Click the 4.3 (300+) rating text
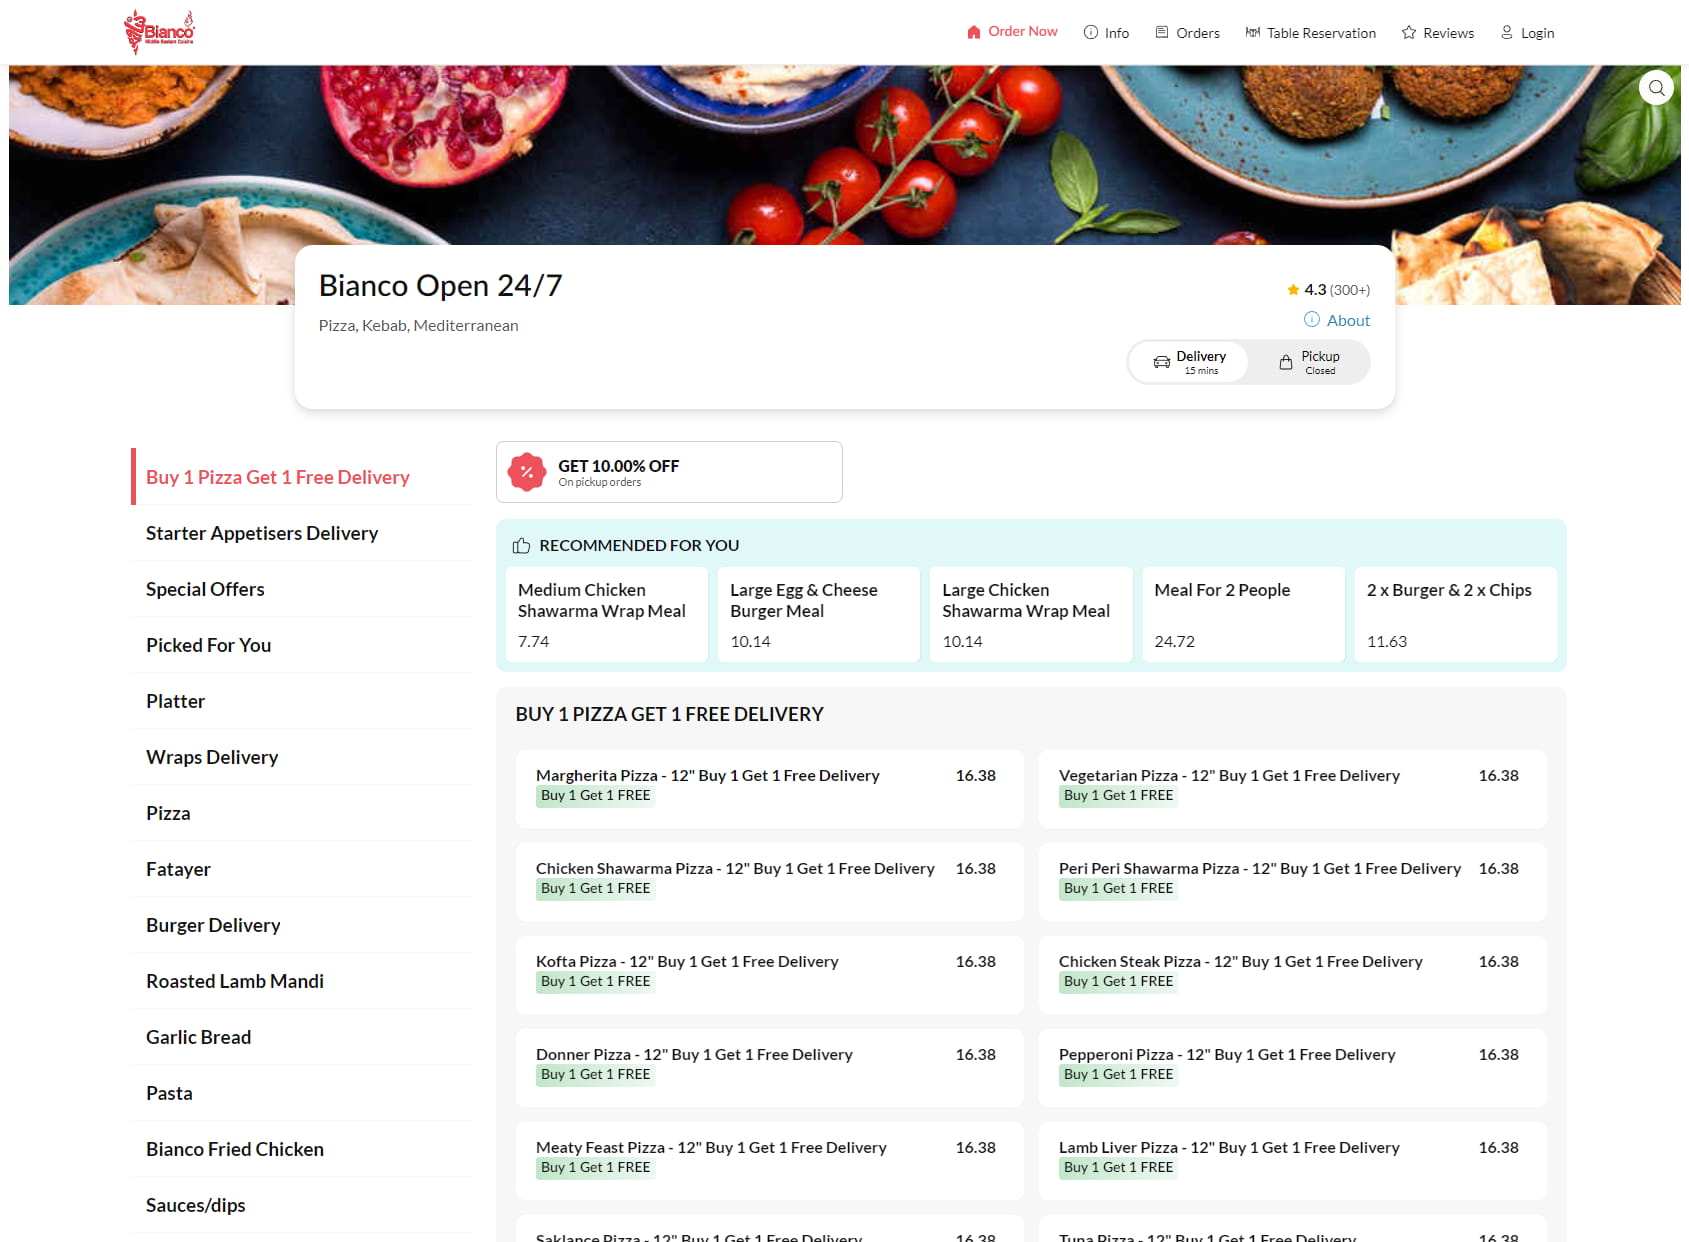The image size is (1689, 1242). [1337, 290]
